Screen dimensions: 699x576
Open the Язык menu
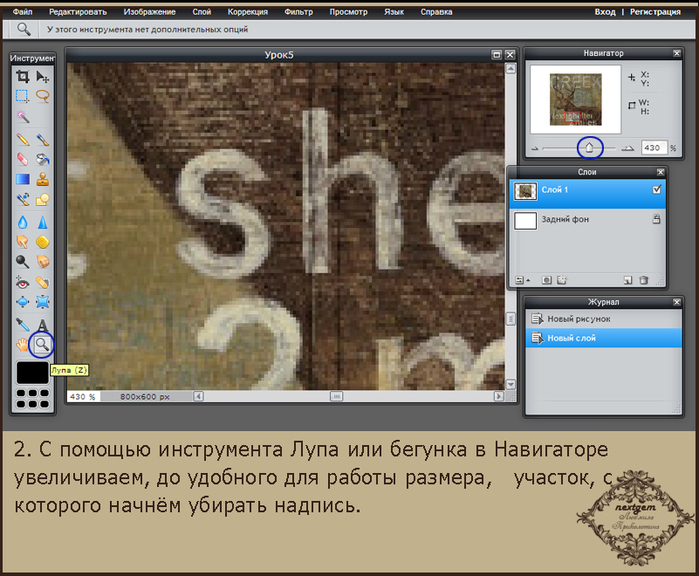[x=394, y=12]
